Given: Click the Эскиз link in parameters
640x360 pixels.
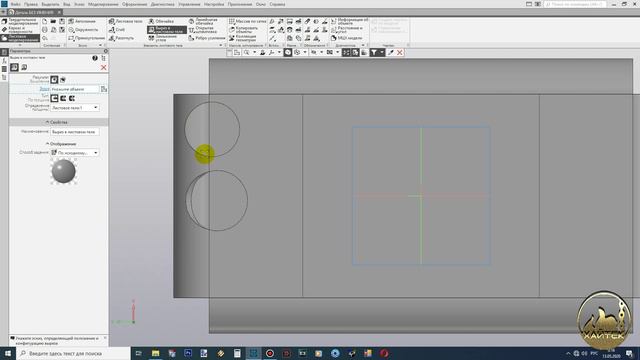Looking at the screenshot, I should click(x=44, y=89).
